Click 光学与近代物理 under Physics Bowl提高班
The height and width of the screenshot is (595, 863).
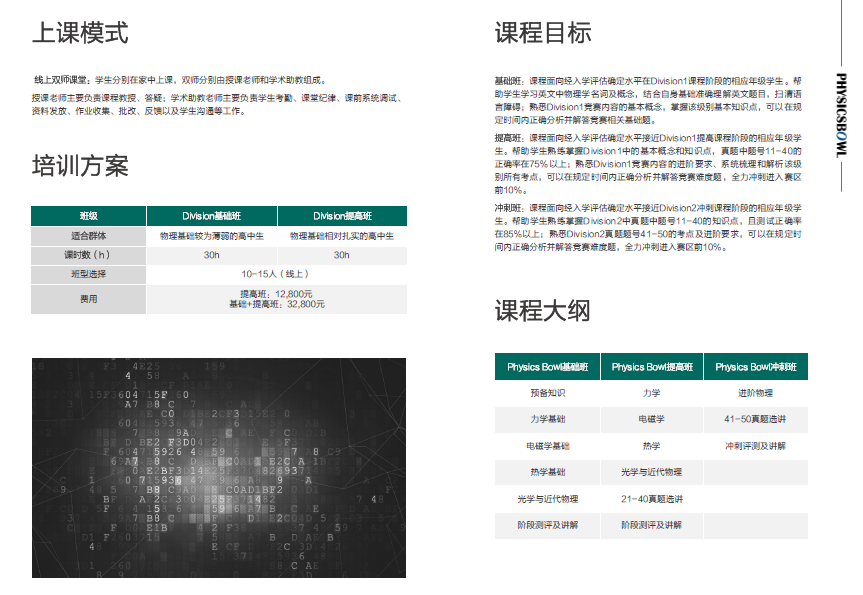click(x=652, y=472)
